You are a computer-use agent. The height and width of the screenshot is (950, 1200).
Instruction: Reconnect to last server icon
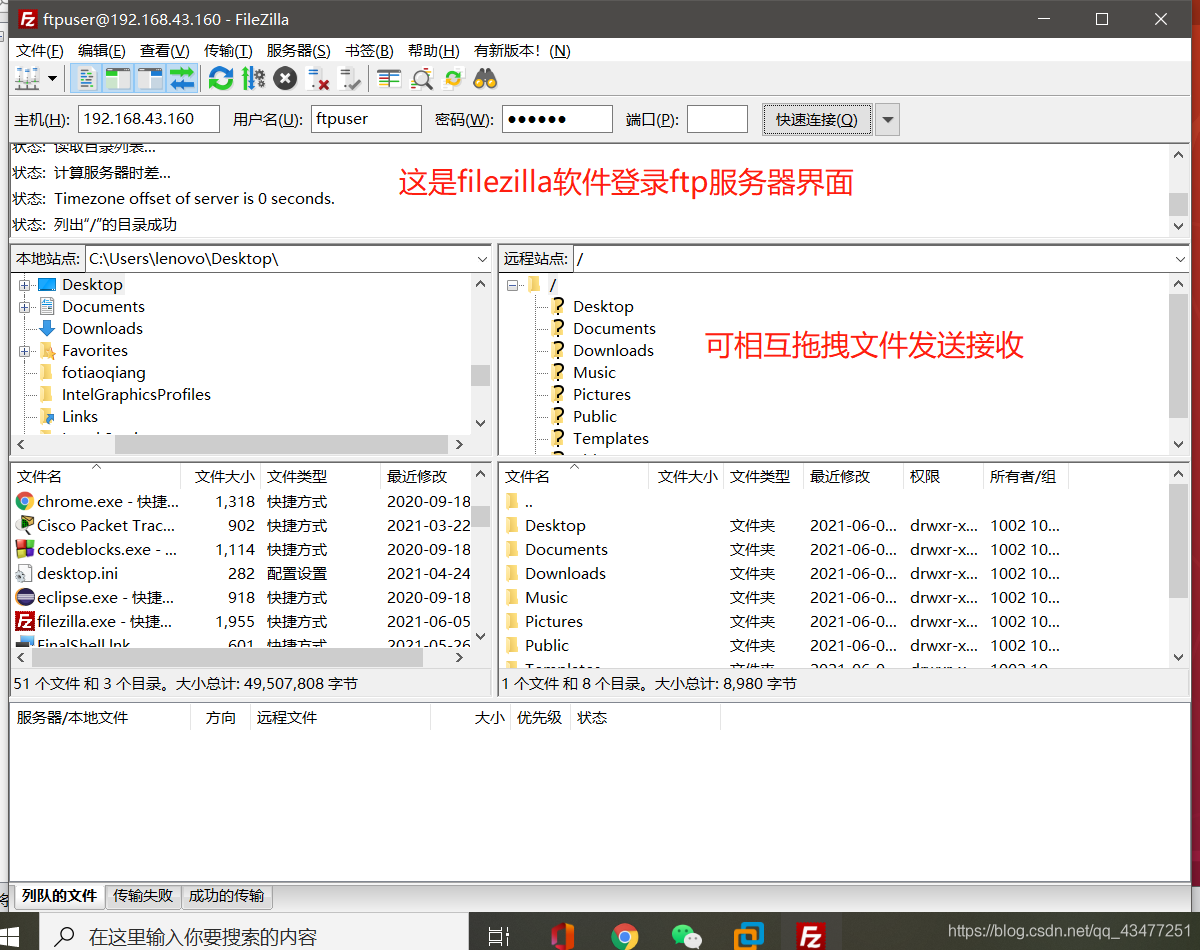[349, 78]
